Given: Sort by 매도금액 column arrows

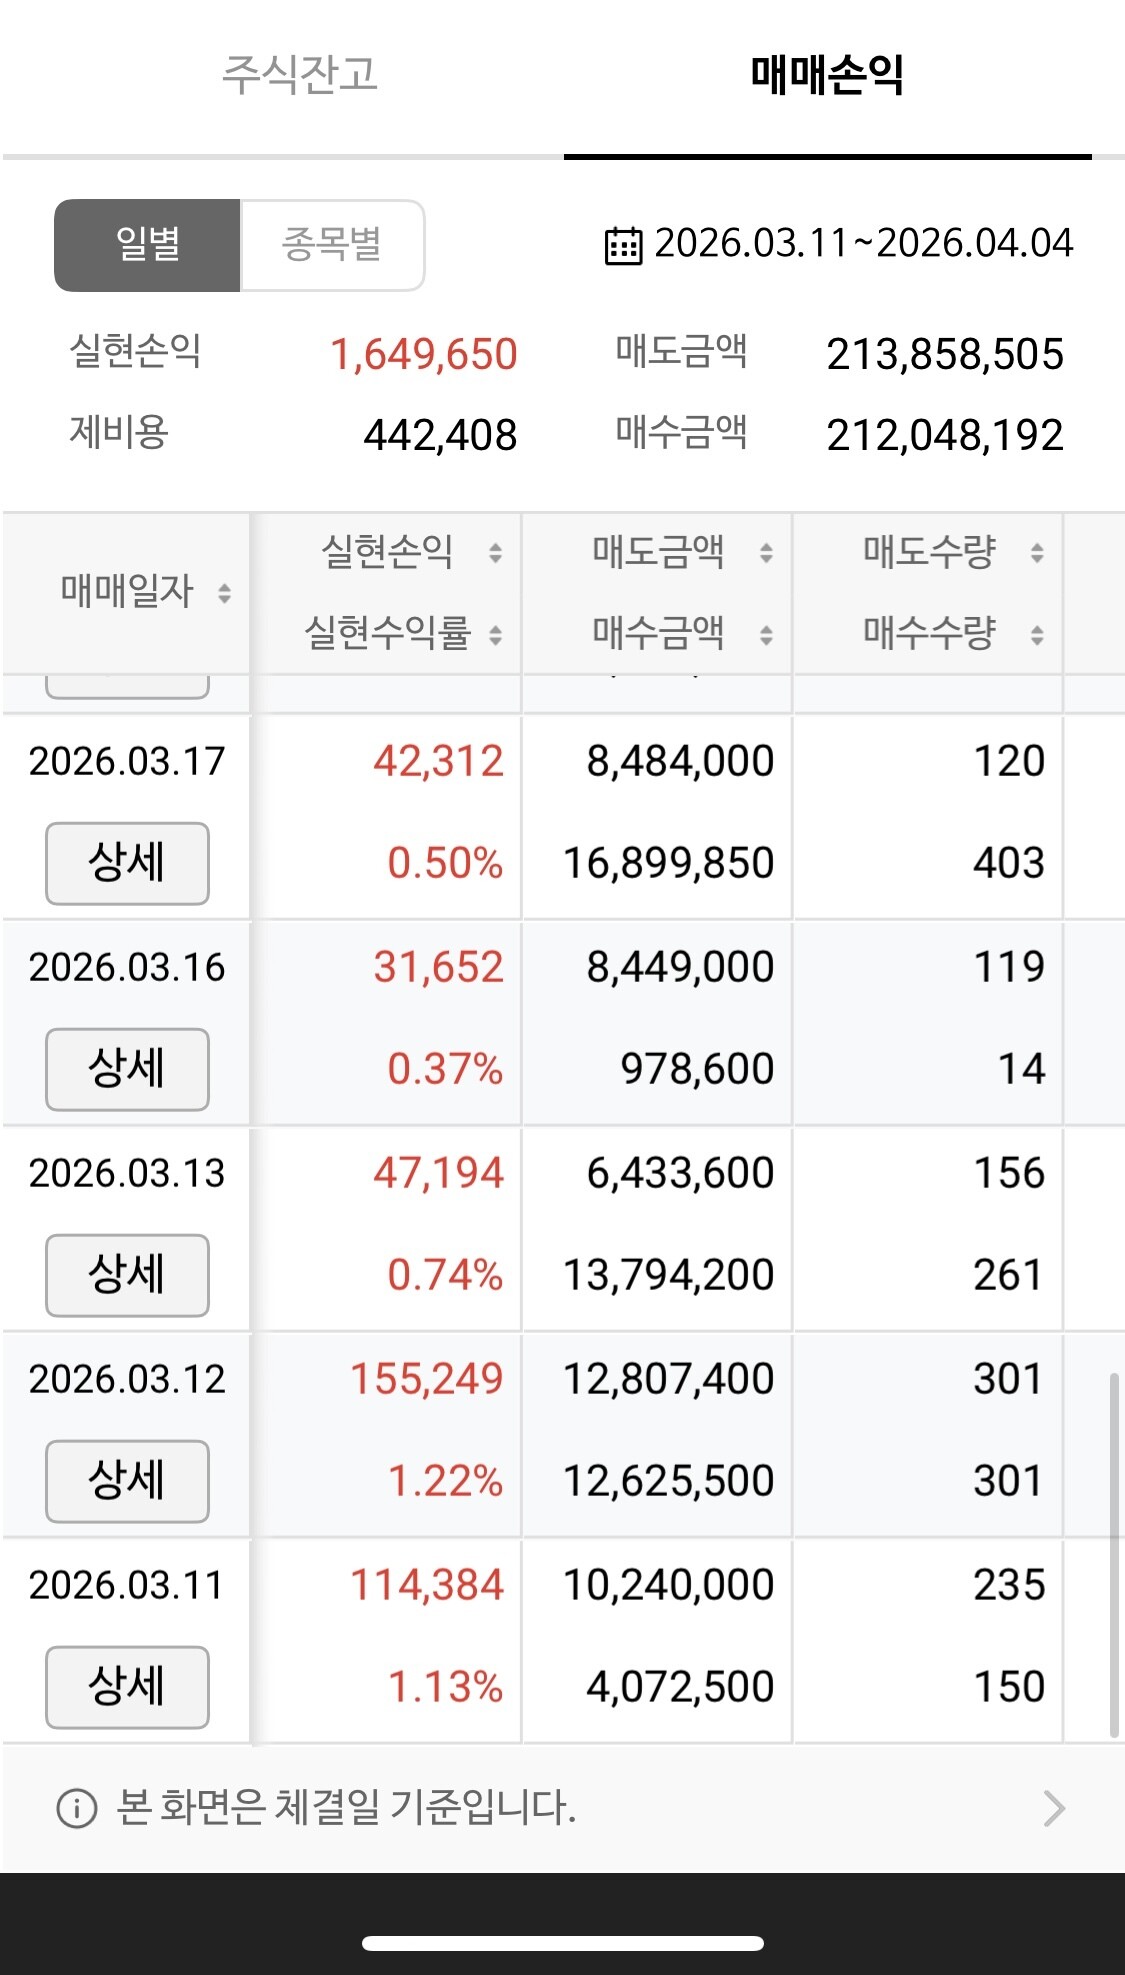Looking at the screenshot, I should tap(766, 552).
